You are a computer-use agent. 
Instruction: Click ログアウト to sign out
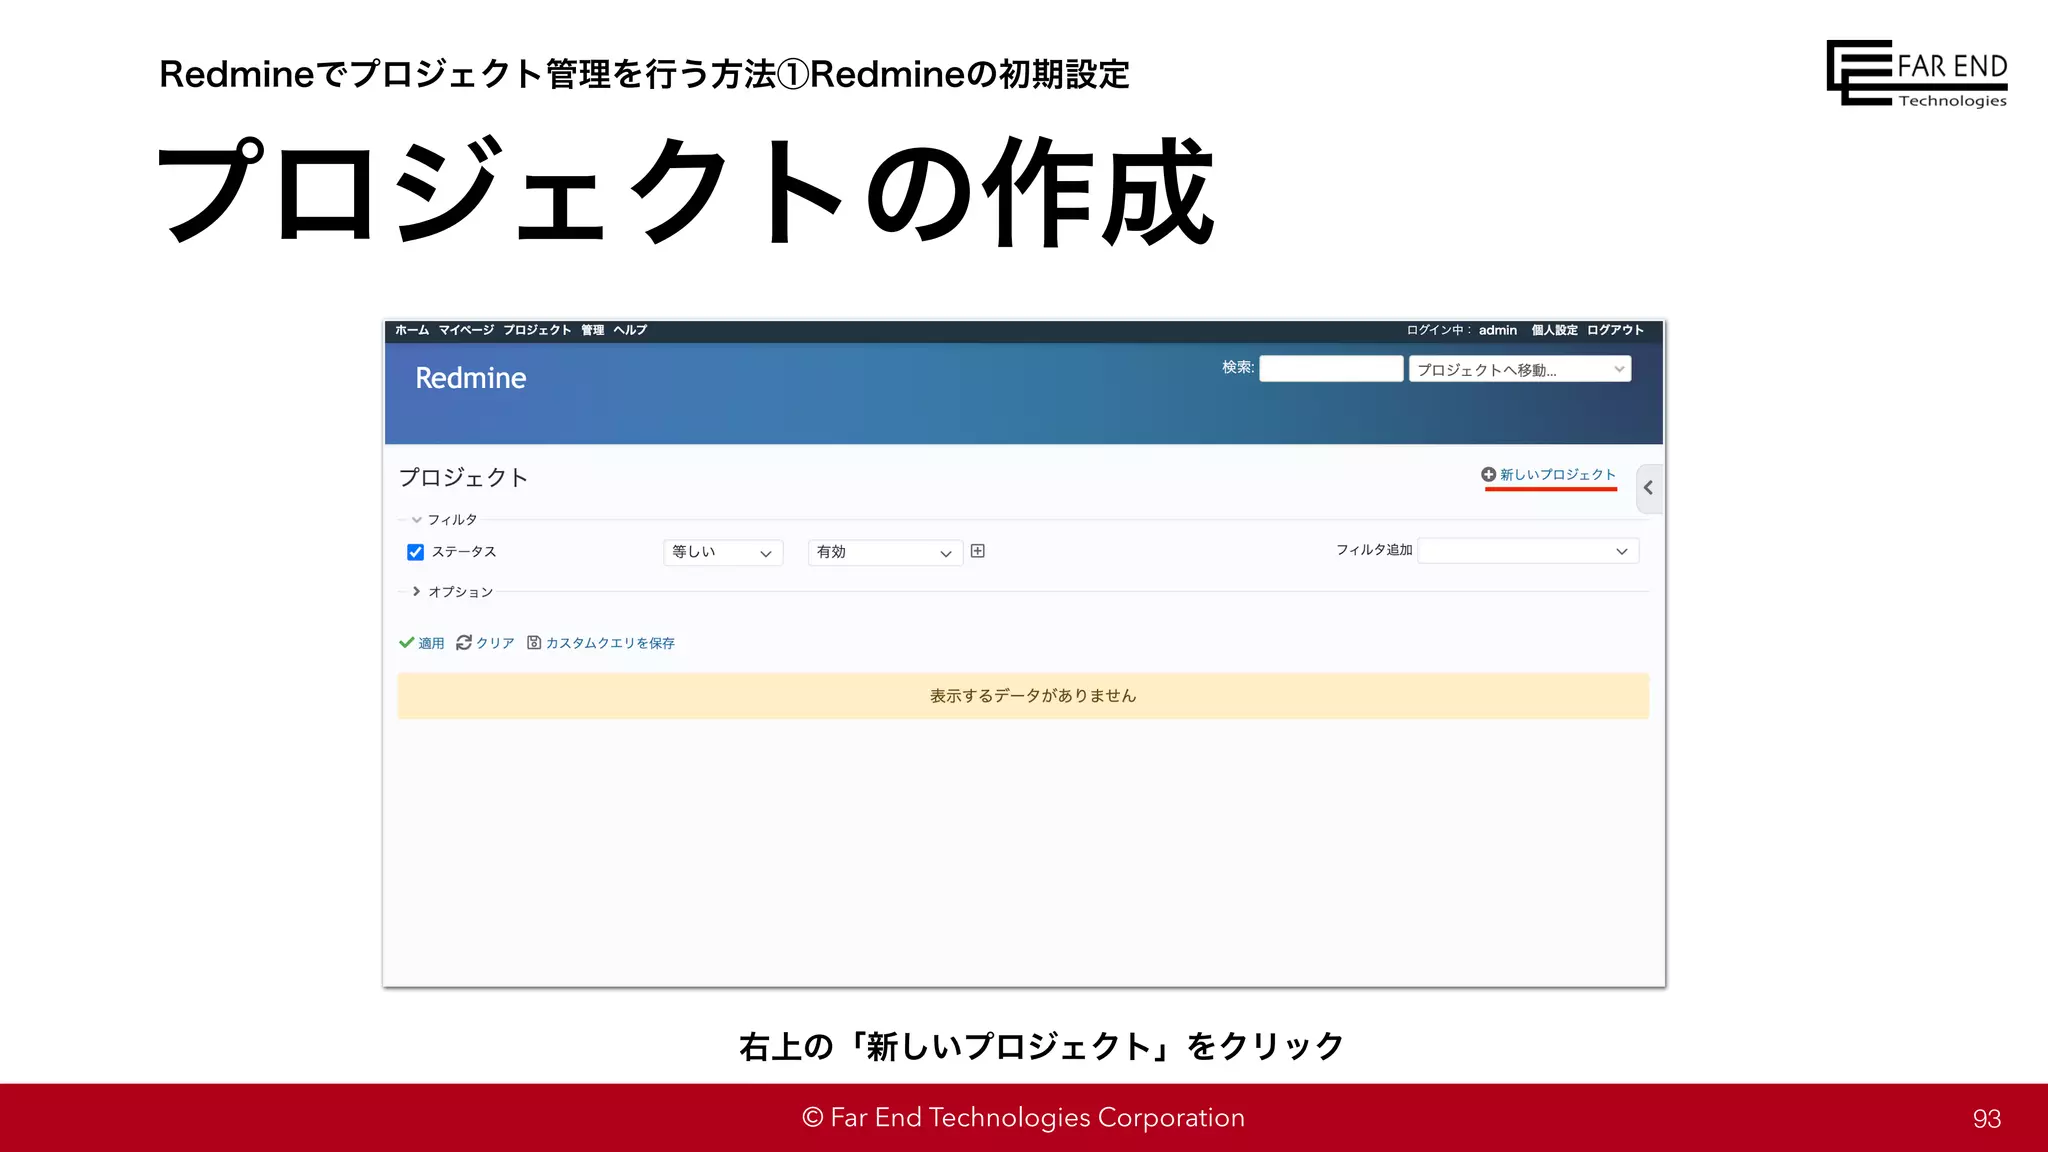(x=1615, y=330)
